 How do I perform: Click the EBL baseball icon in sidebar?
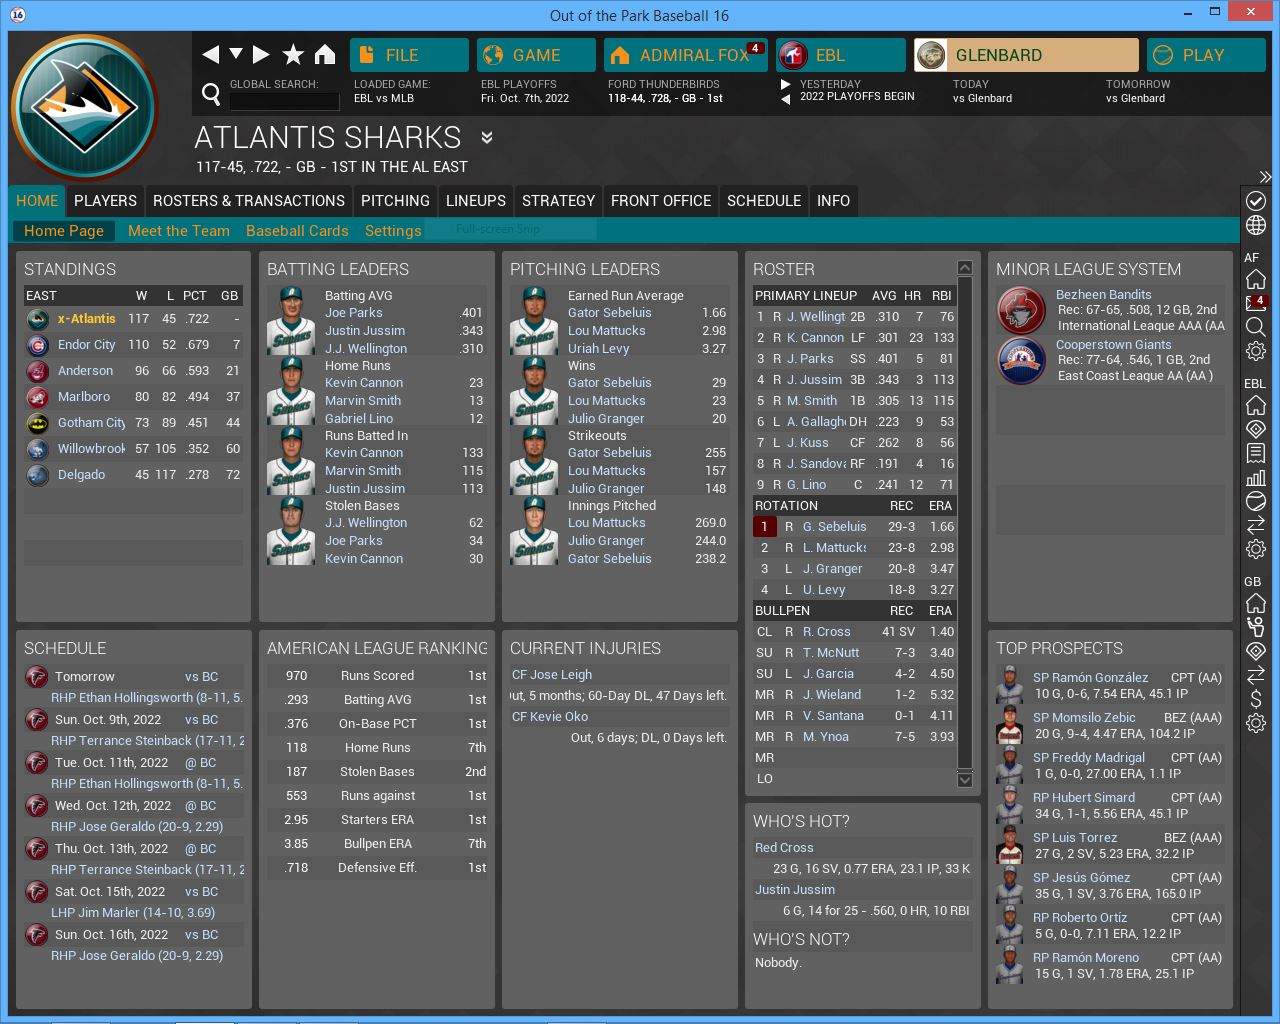click(1256, 501)
